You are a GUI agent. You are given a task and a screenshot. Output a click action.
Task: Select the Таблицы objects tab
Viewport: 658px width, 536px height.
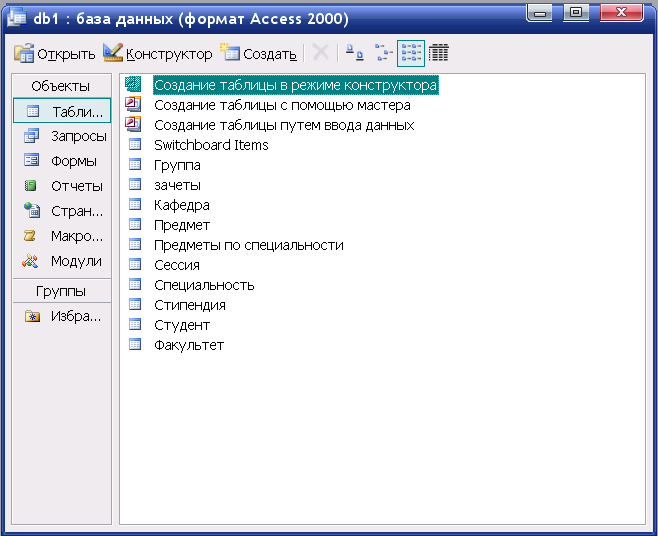coord(62,111)
